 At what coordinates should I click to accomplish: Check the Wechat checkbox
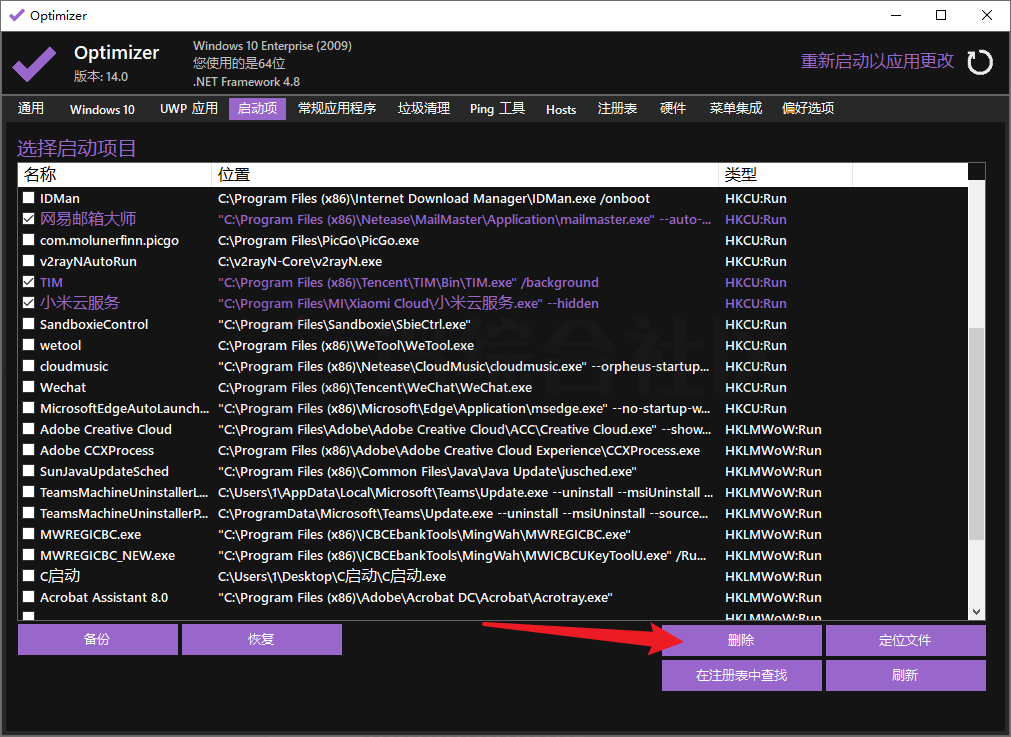coord(28,387)
